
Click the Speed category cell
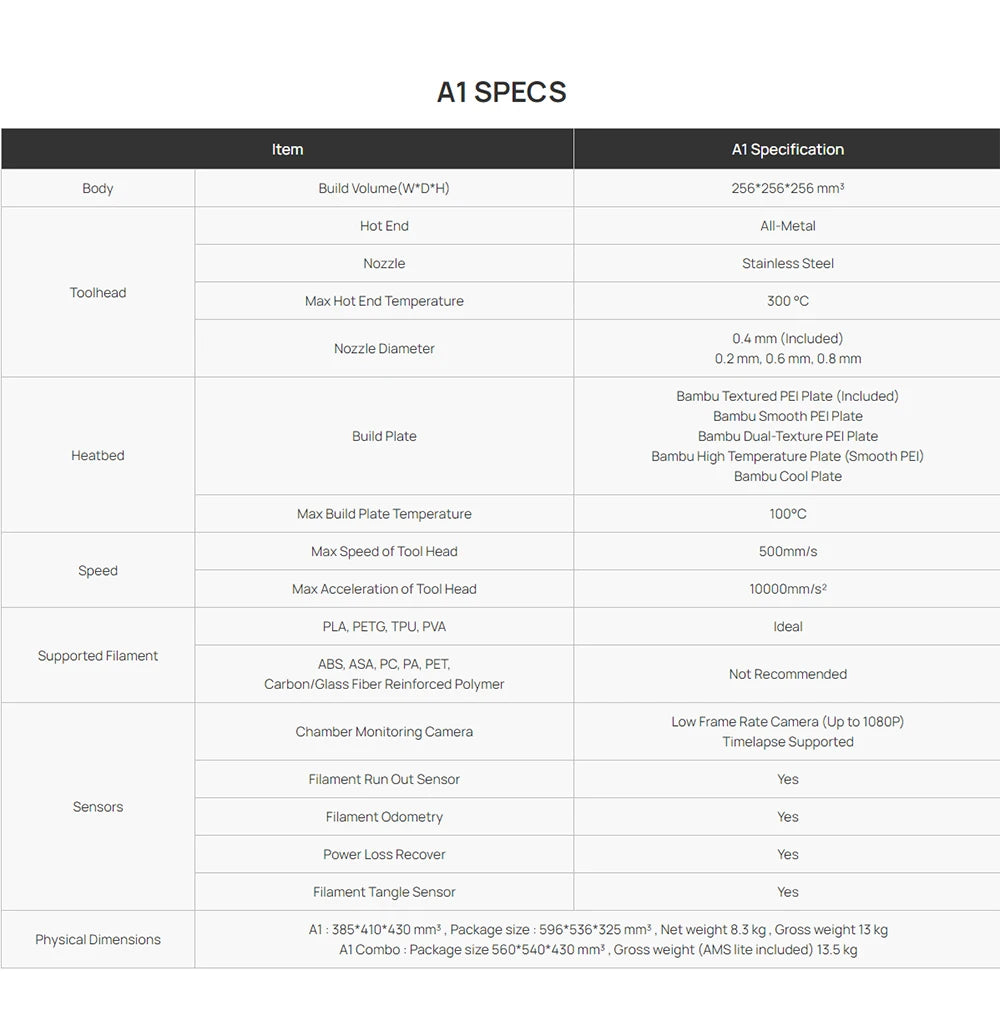pos(98,570)
